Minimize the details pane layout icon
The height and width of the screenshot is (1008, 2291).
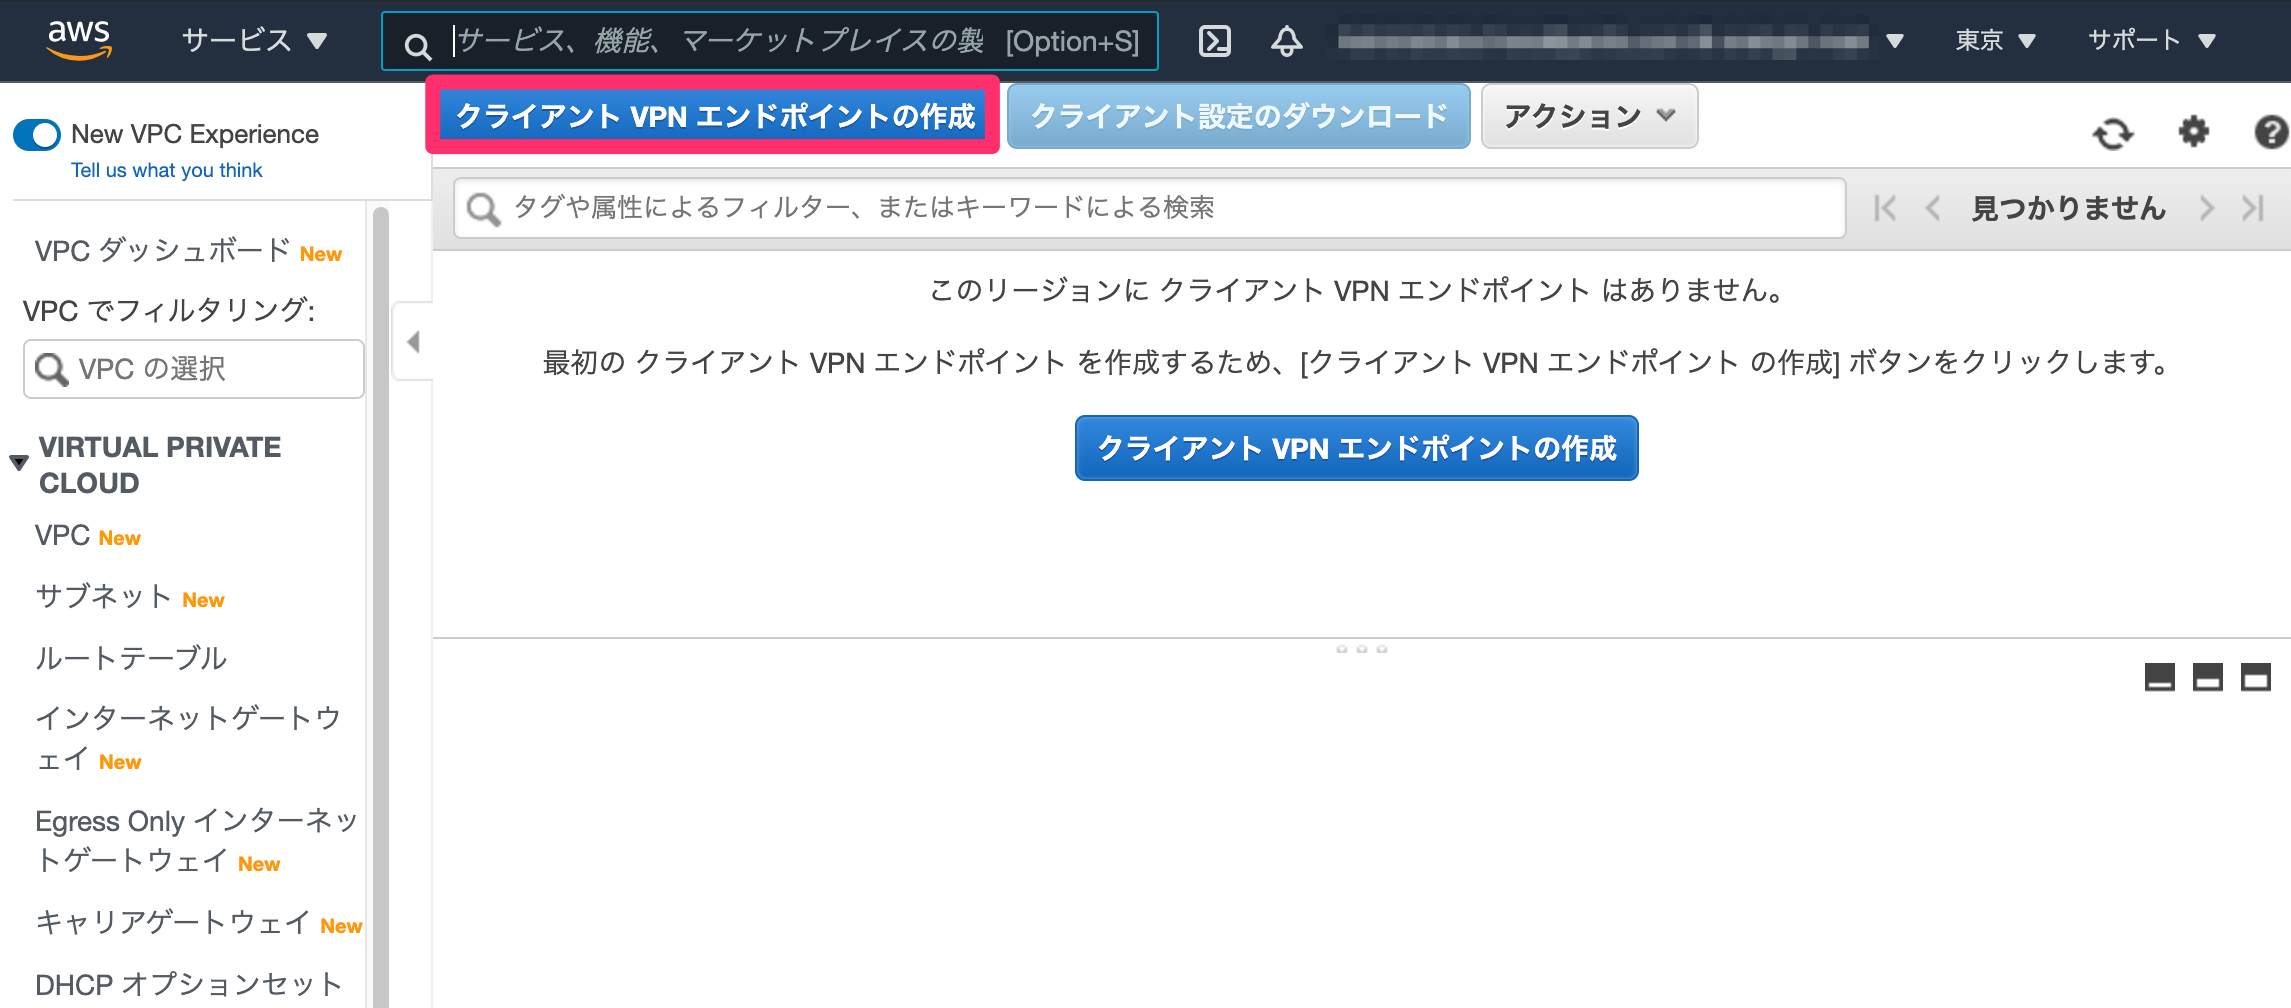2160,677
